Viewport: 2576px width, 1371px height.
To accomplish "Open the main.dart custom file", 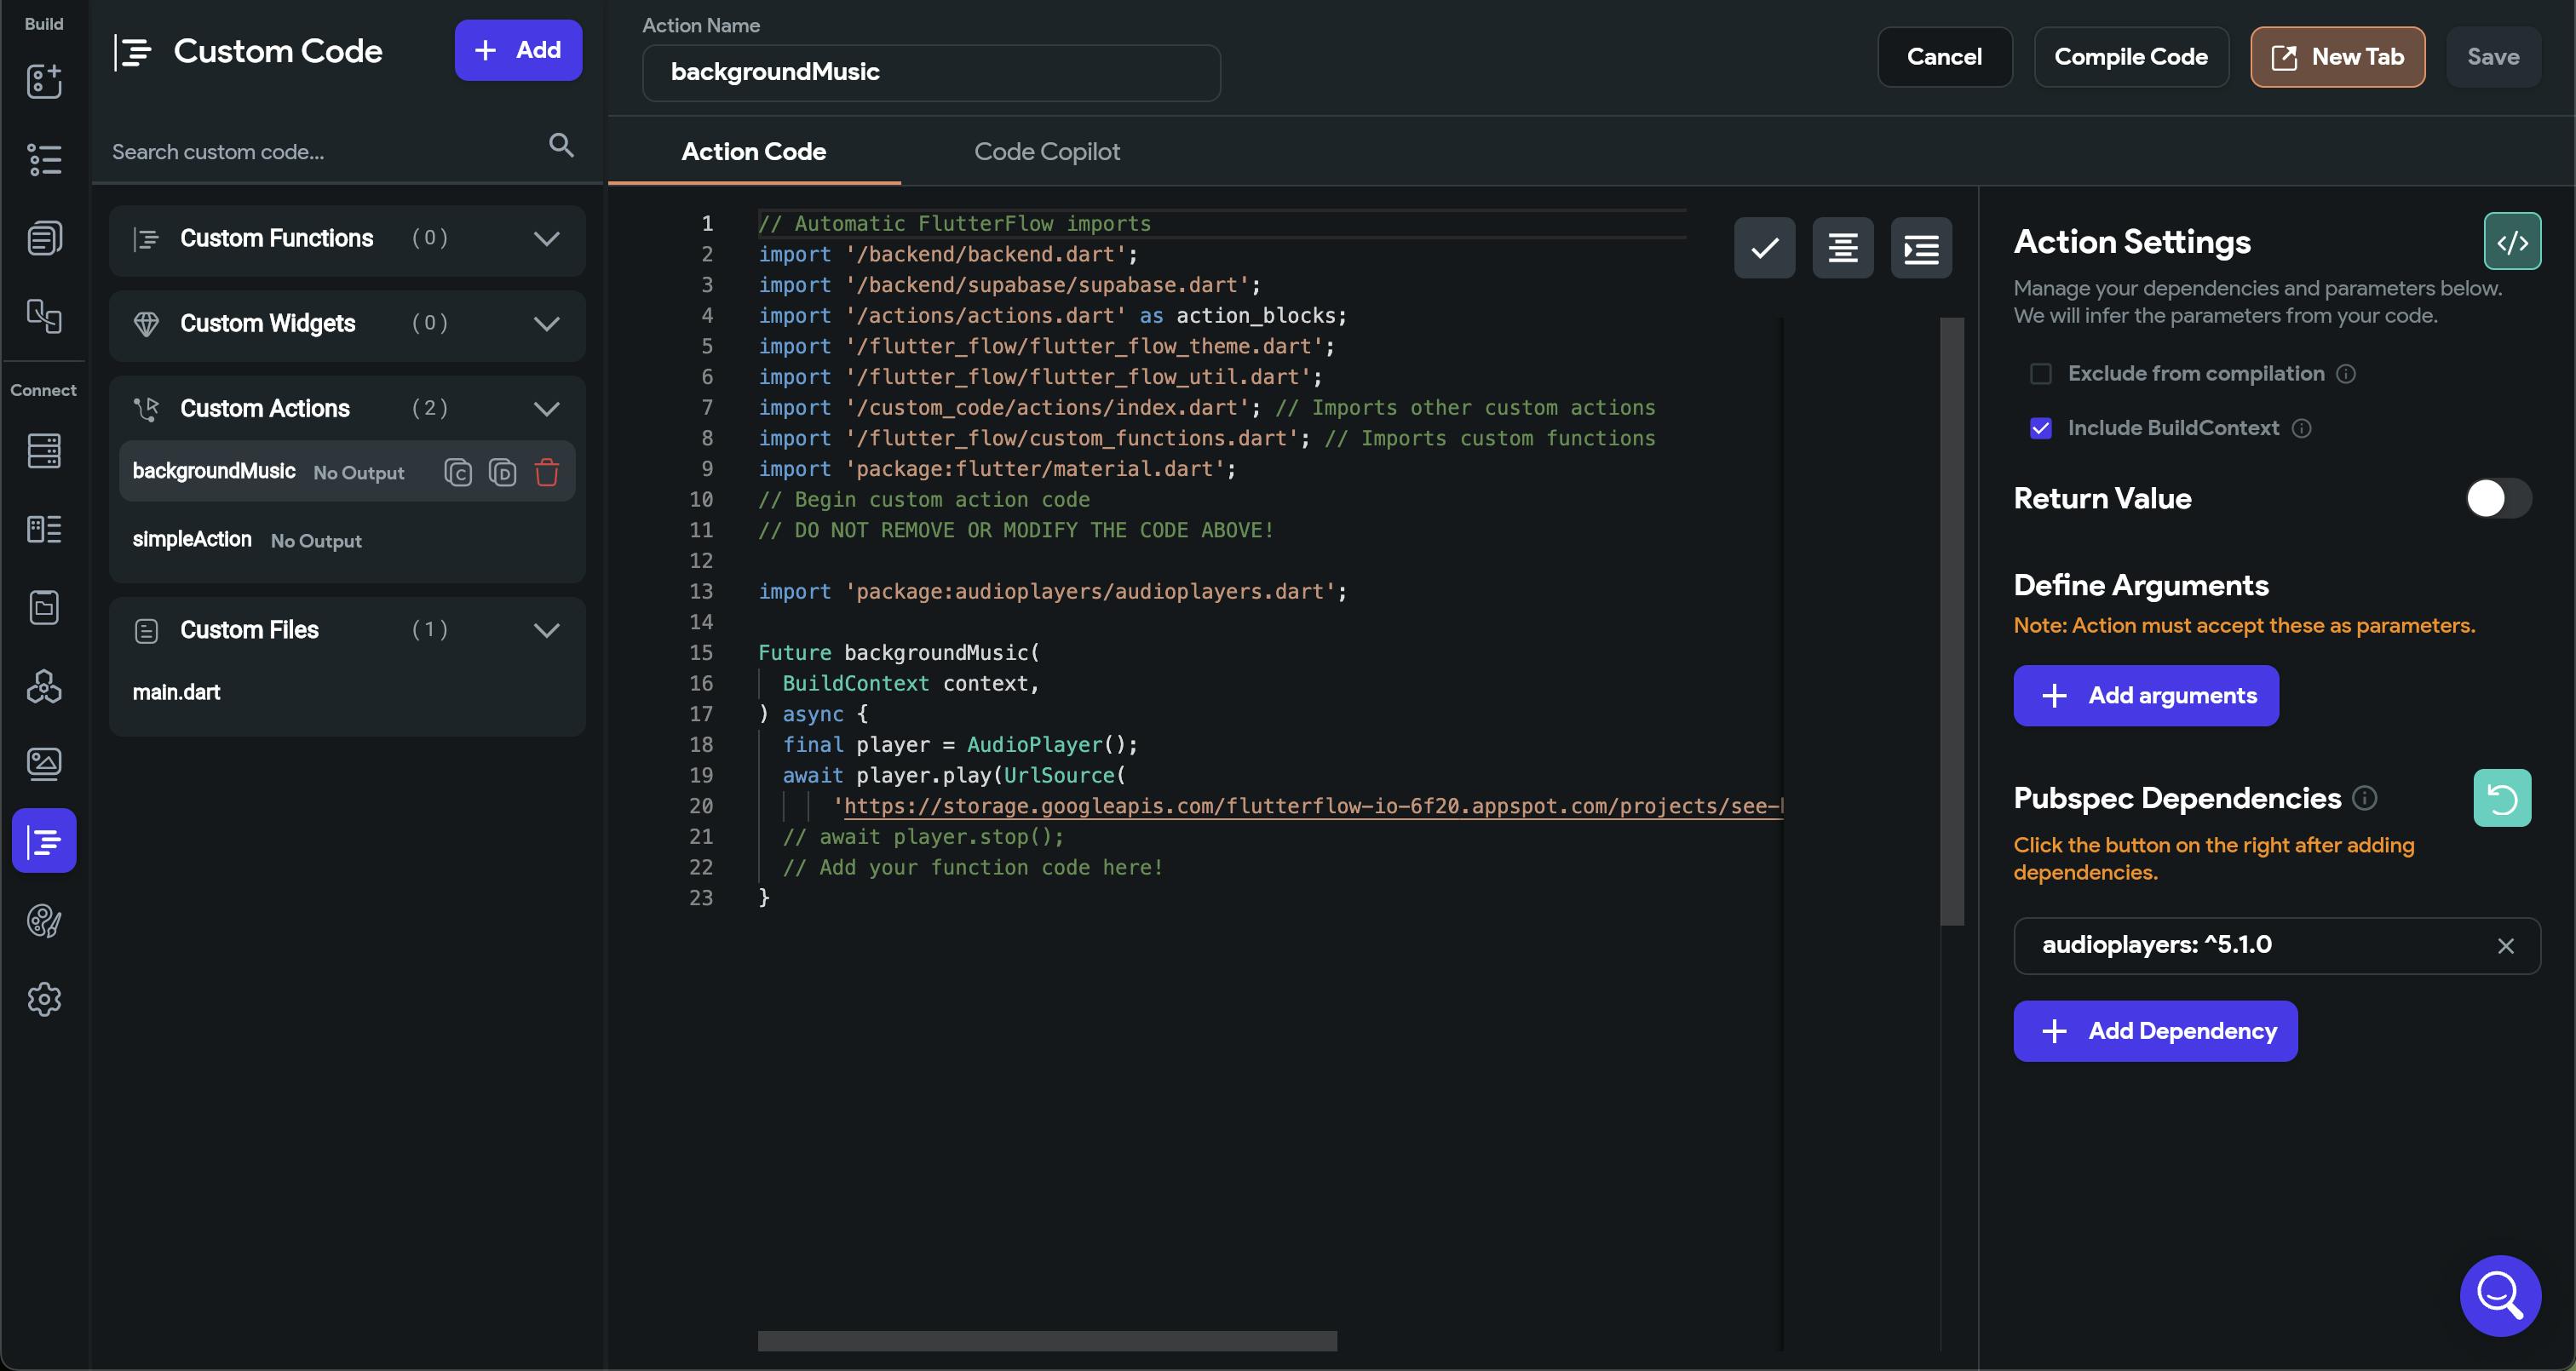I will 176,692.
